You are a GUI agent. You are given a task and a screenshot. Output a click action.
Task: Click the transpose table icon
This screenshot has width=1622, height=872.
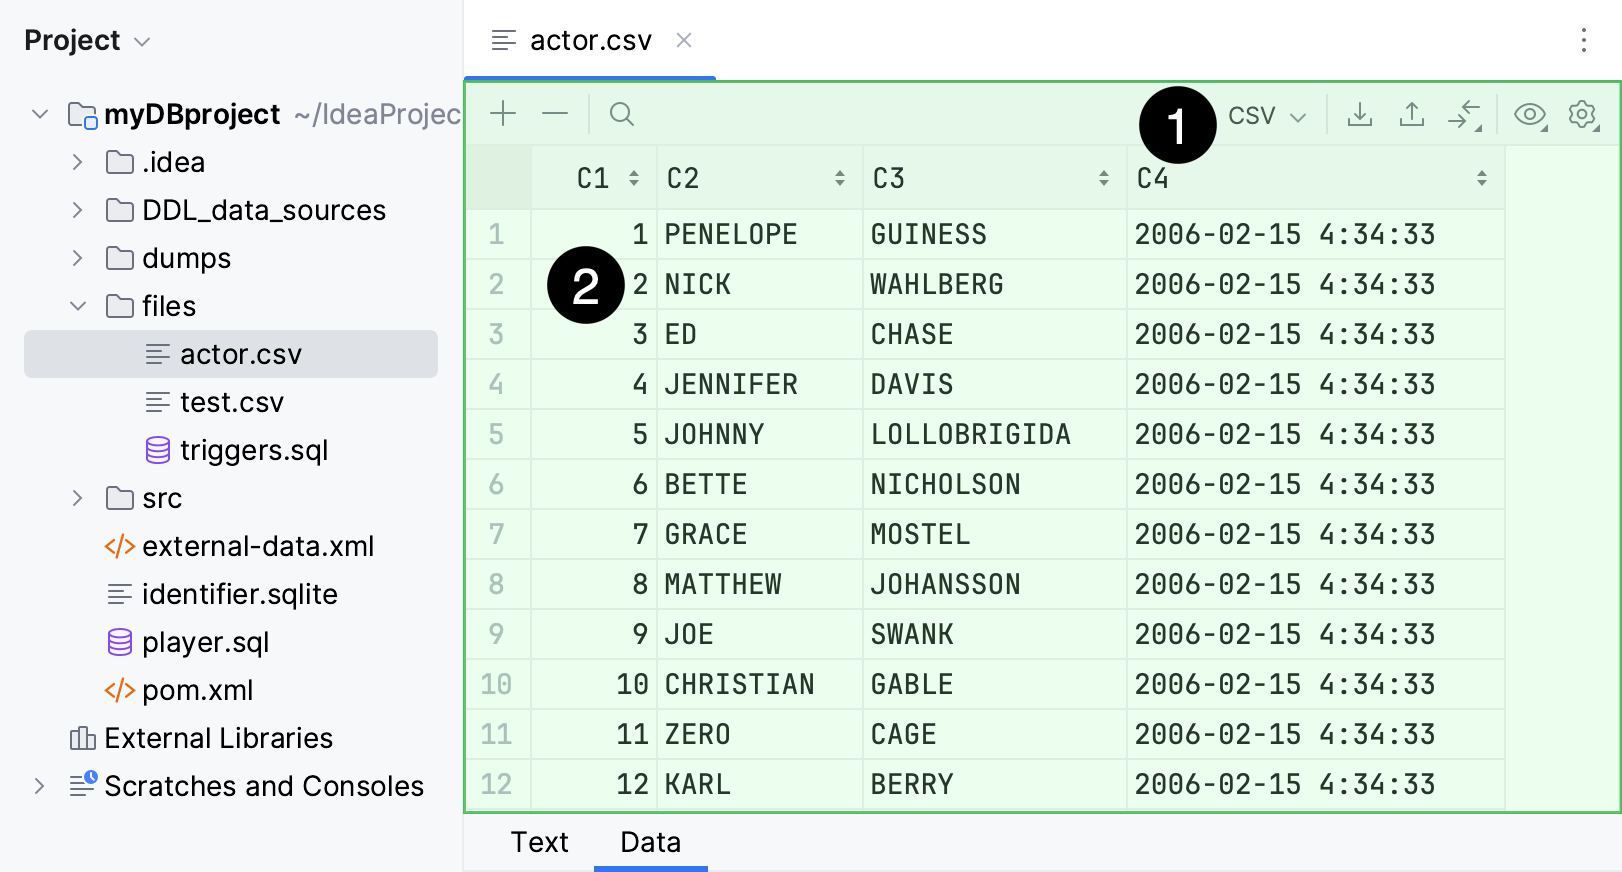point(1464,115)
